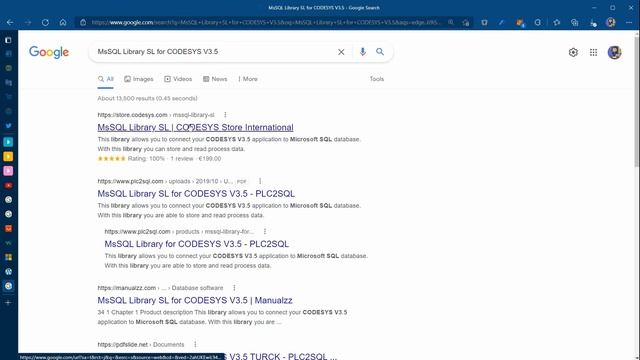The image size is (640, 360).
Task: Click the page vertical scrollbar thumb
Action: point(636,102)
